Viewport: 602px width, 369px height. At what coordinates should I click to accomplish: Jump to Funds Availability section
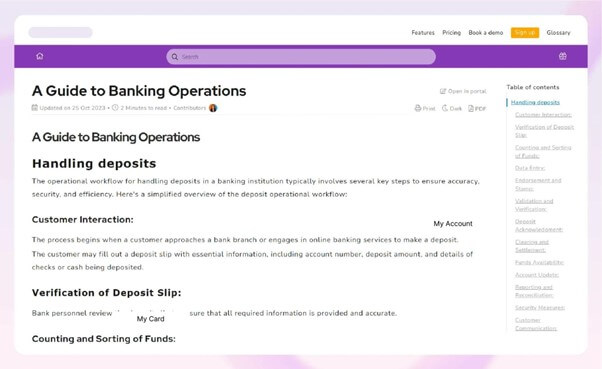click(539, 262)
